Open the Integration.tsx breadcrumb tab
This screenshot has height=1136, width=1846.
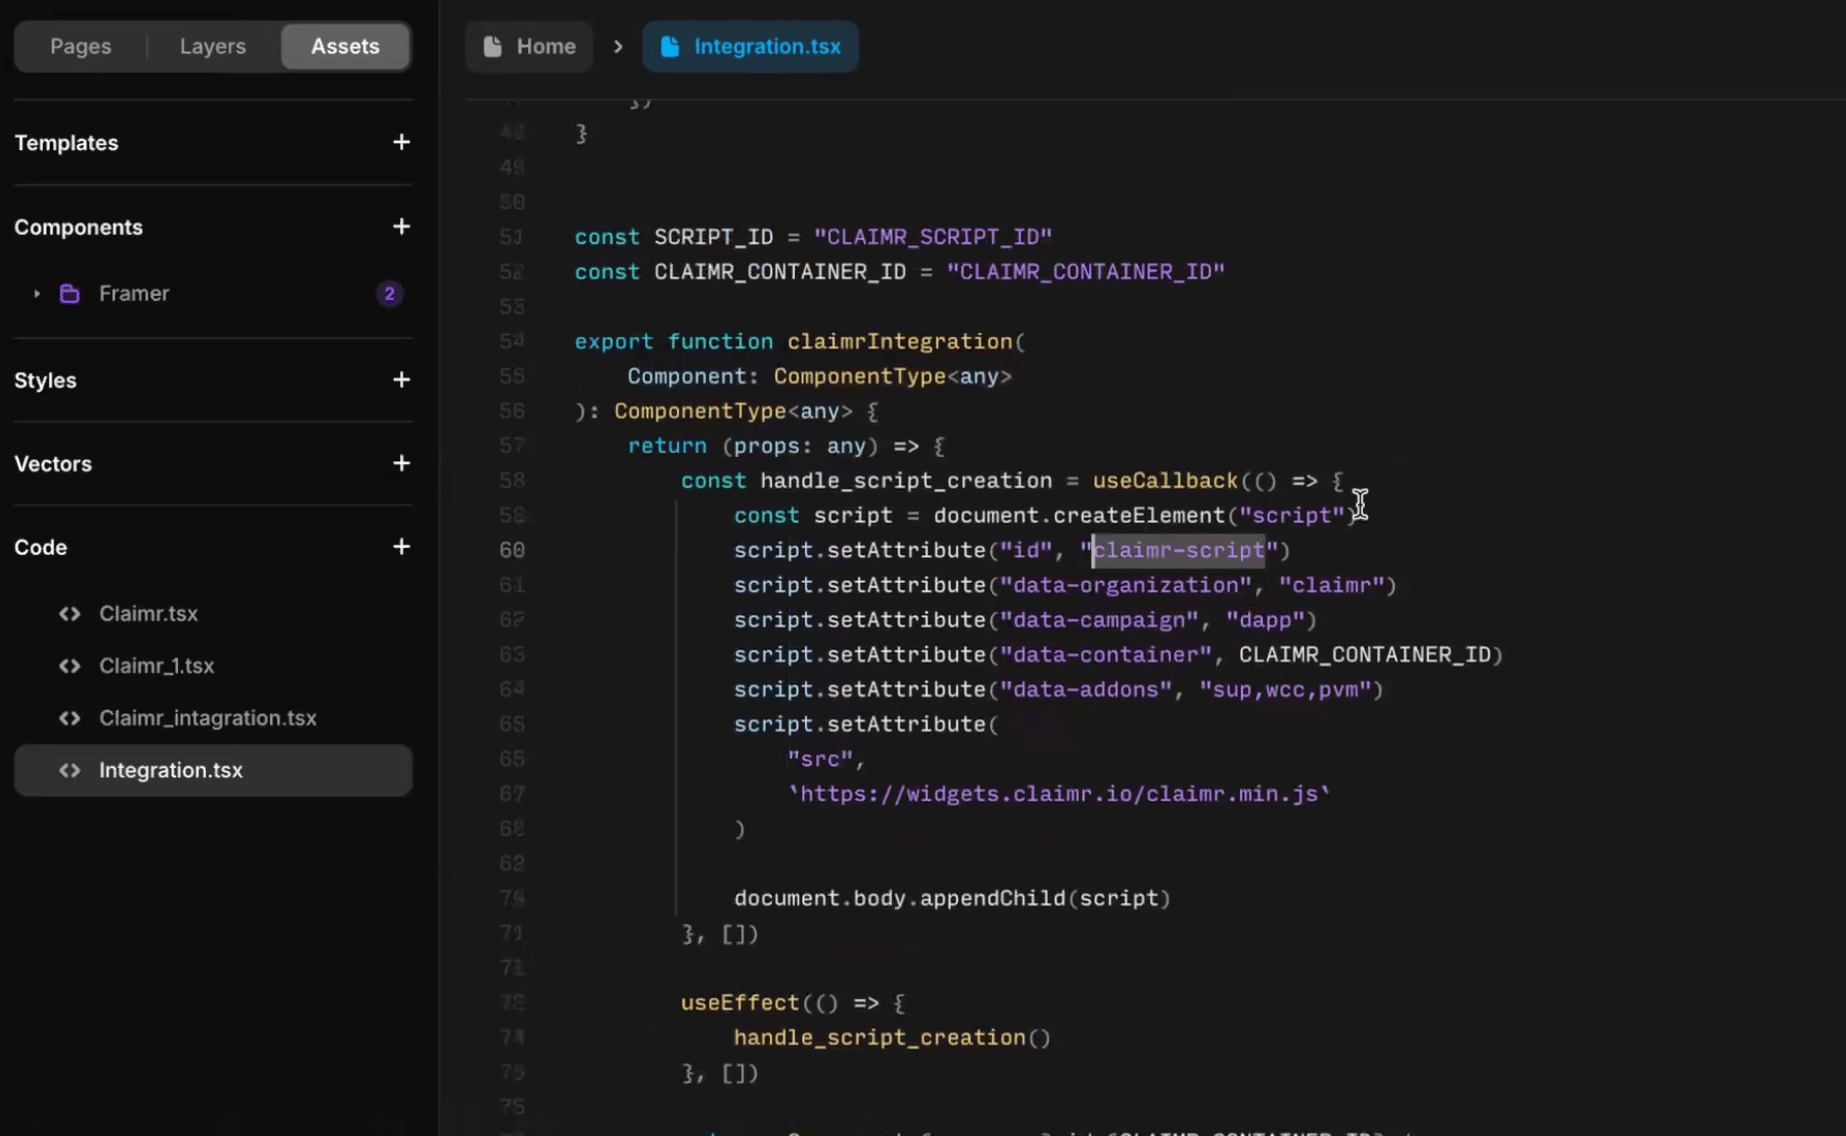click(x=750, y=46)
